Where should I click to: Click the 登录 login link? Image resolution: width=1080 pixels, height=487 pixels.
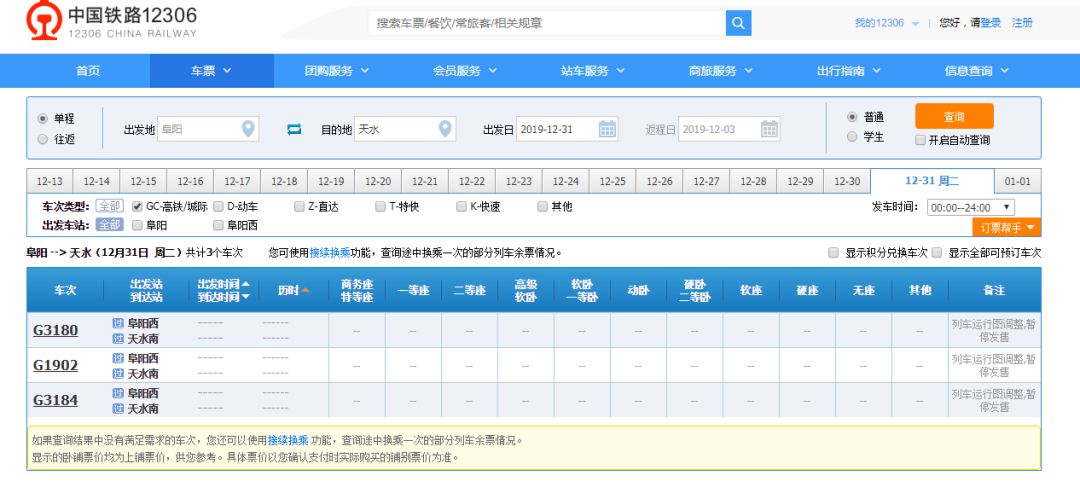point(990,23)
